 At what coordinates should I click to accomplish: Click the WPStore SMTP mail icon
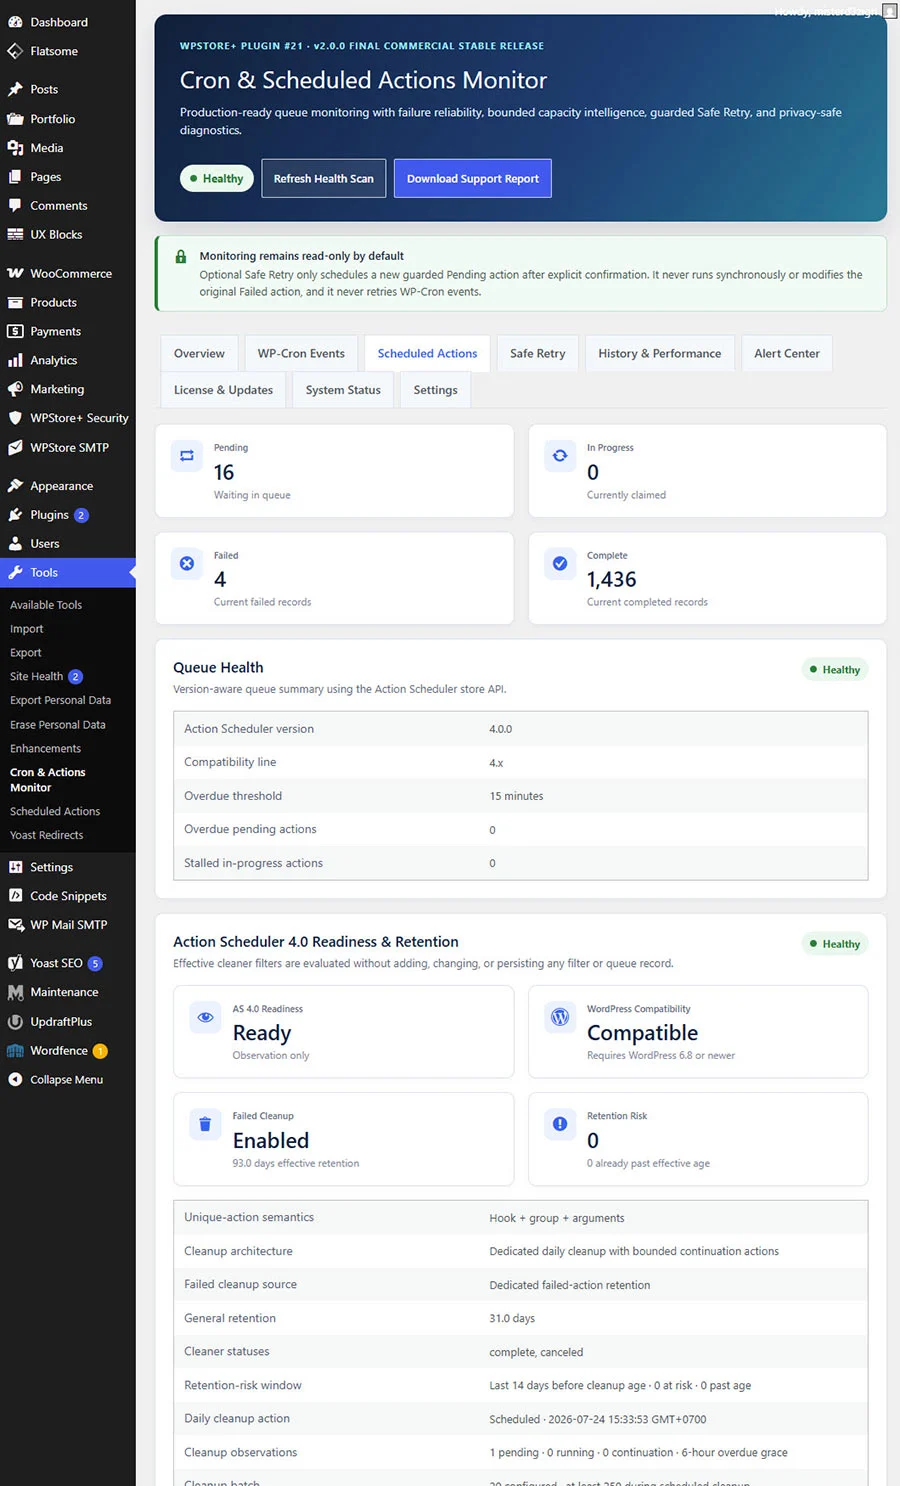click(x=15, y=448)
